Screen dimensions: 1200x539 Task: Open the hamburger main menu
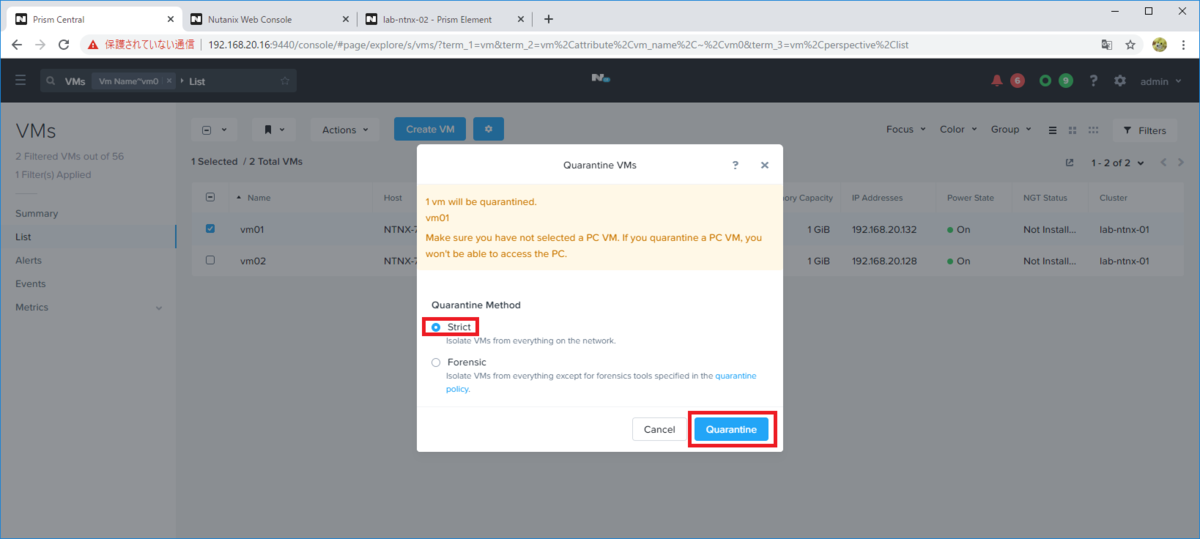tap(21, 80)
